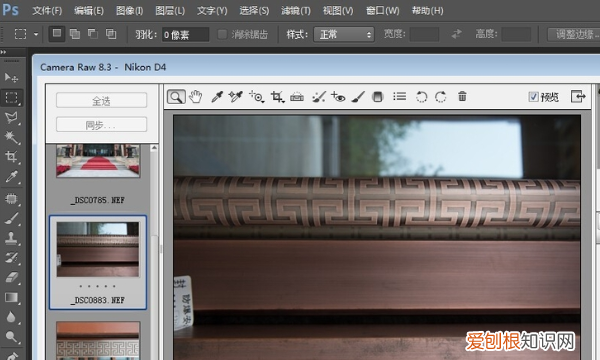Click the filmstrip vertical scrollbar
The width and height of the screenshot is (600, 360).
coord(154,252)
